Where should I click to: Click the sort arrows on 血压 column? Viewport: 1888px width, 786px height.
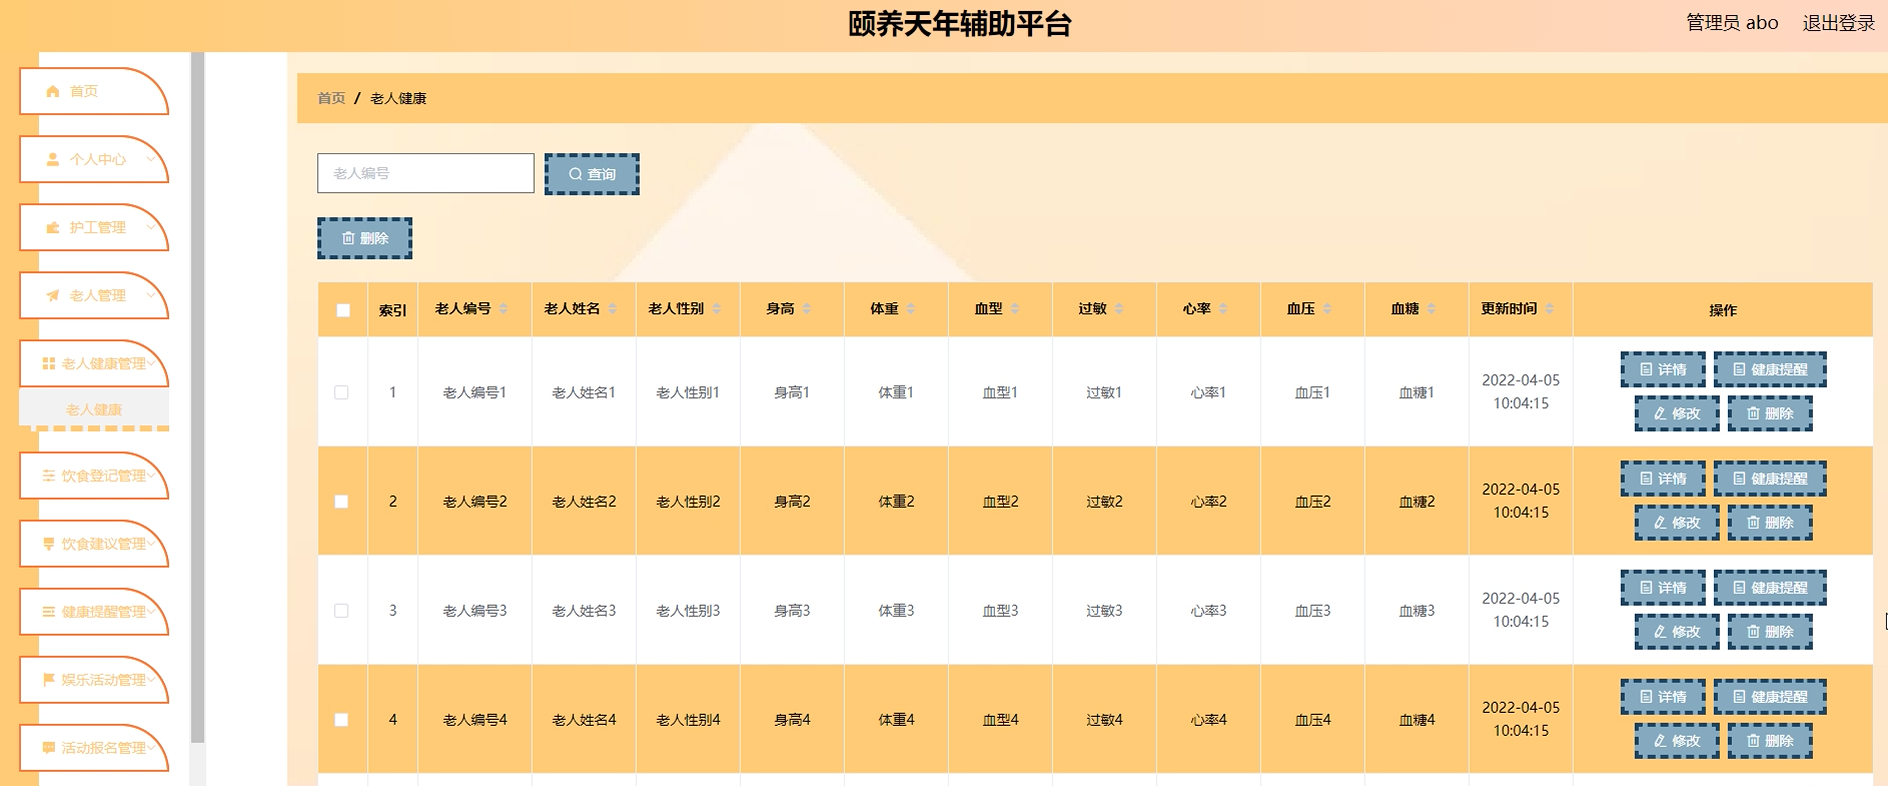click(1327, 309)
